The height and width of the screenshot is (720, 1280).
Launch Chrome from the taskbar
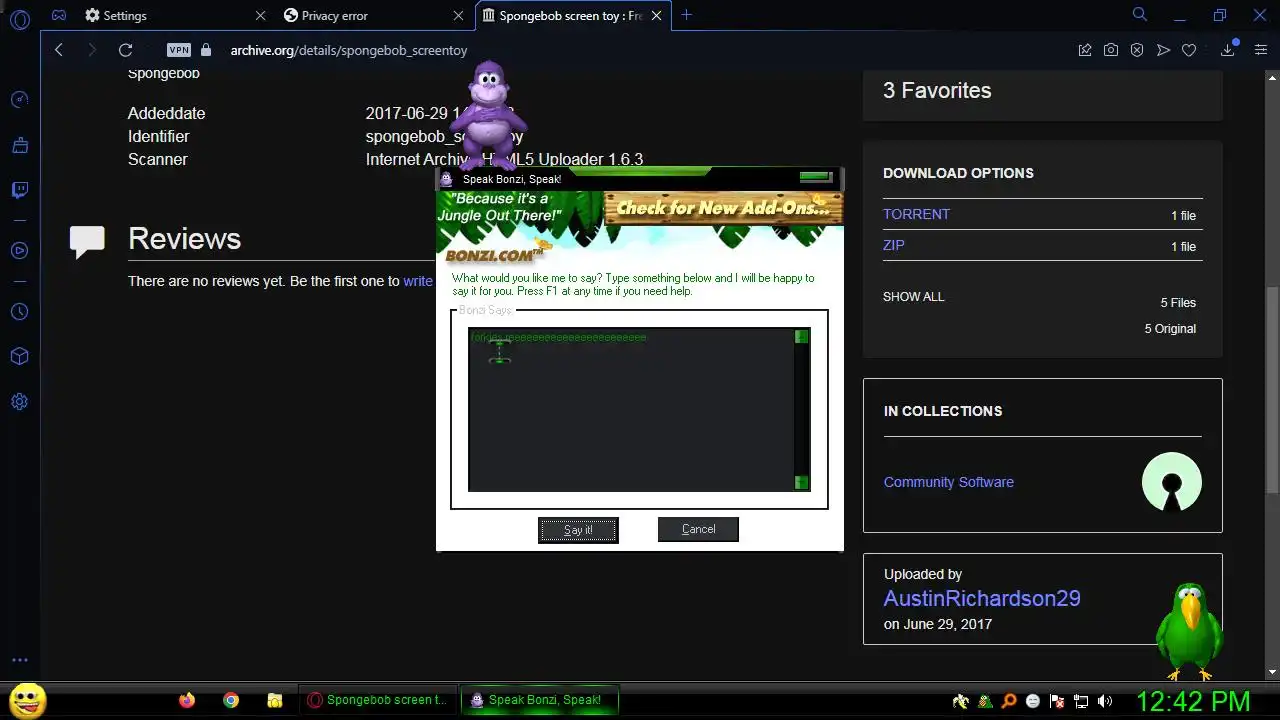(231, 700)
